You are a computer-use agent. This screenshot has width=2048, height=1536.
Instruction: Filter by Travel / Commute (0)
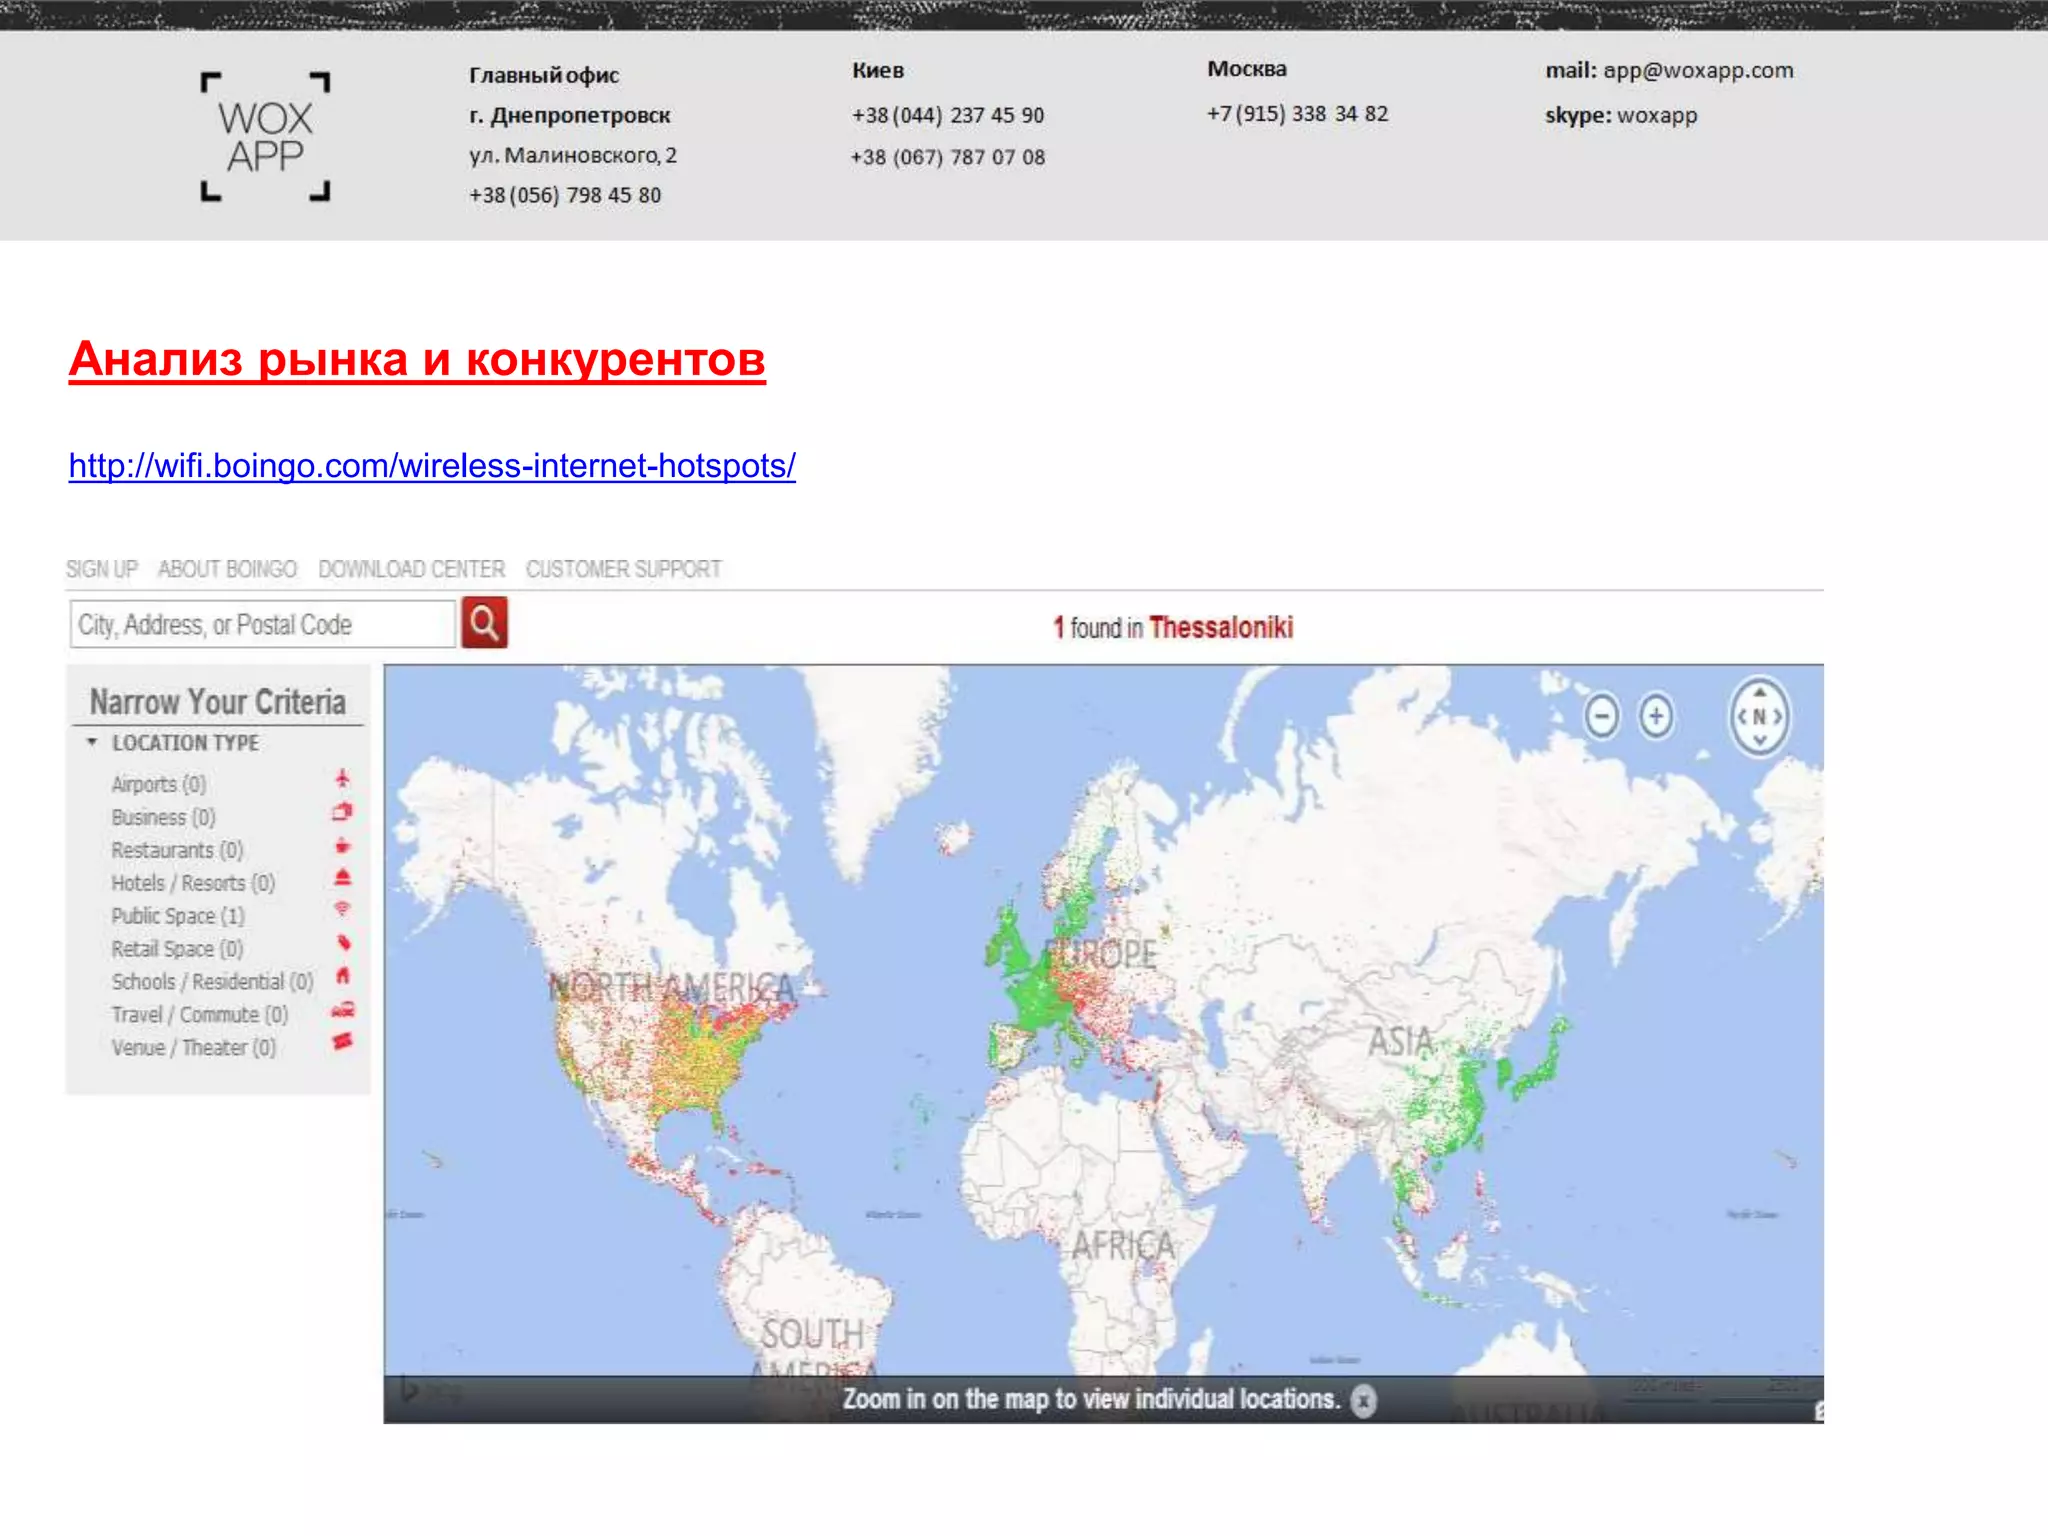pos(200,1015)
